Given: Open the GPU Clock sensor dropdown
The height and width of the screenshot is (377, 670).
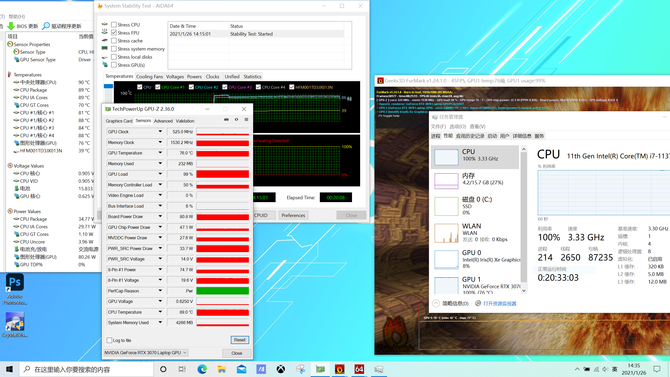Looking at the screenshot, I should [x=160, y=132].
